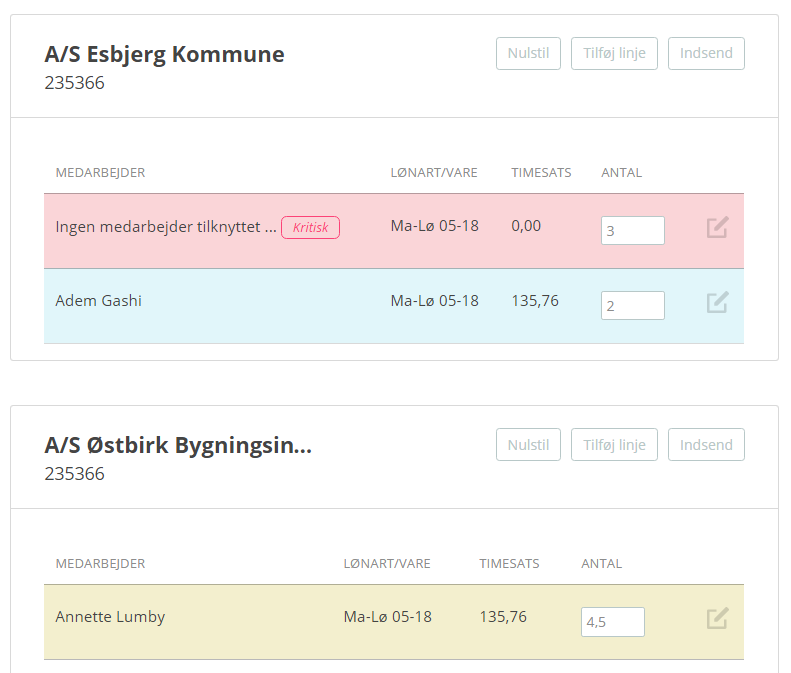Focus Annette Lumby's Antal field with 4,5
The image size is (791, 673).
(612, 622)
